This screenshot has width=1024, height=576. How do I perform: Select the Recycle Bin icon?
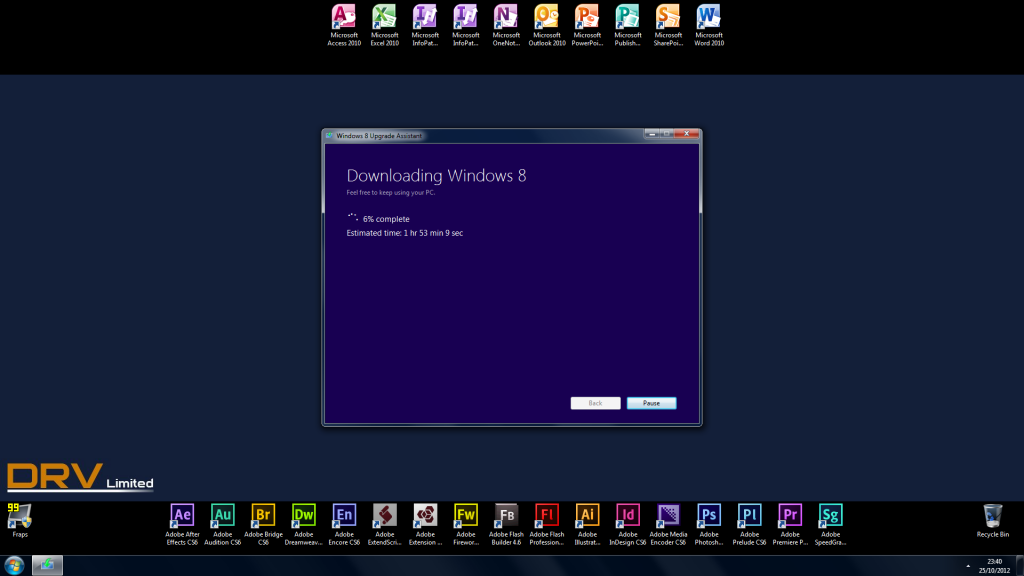[x=992, y=515]
